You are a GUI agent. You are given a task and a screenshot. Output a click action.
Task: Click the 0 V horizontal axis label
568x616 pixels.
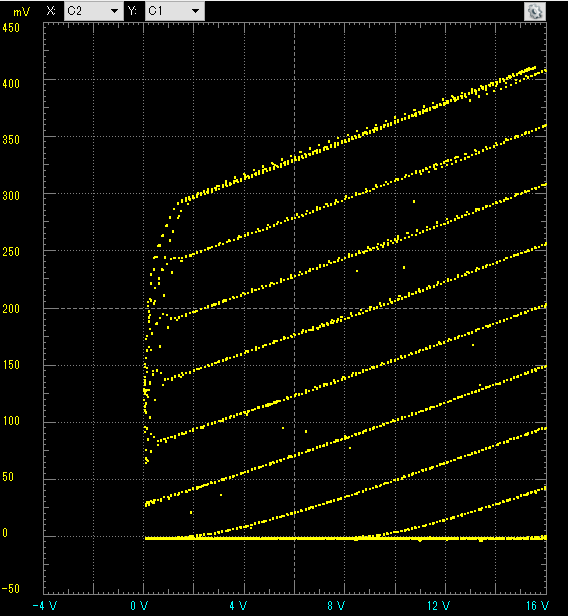coord(139,605)
